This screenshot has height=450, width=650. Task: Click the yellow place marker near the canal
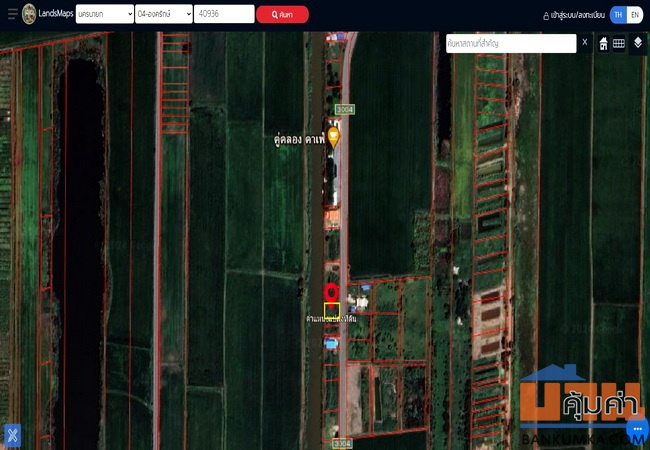(x=334, y=137)
